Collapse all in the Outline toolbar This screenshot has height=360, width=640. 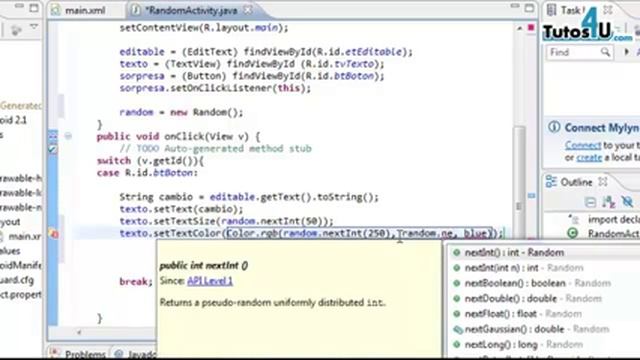click(590, 202)
